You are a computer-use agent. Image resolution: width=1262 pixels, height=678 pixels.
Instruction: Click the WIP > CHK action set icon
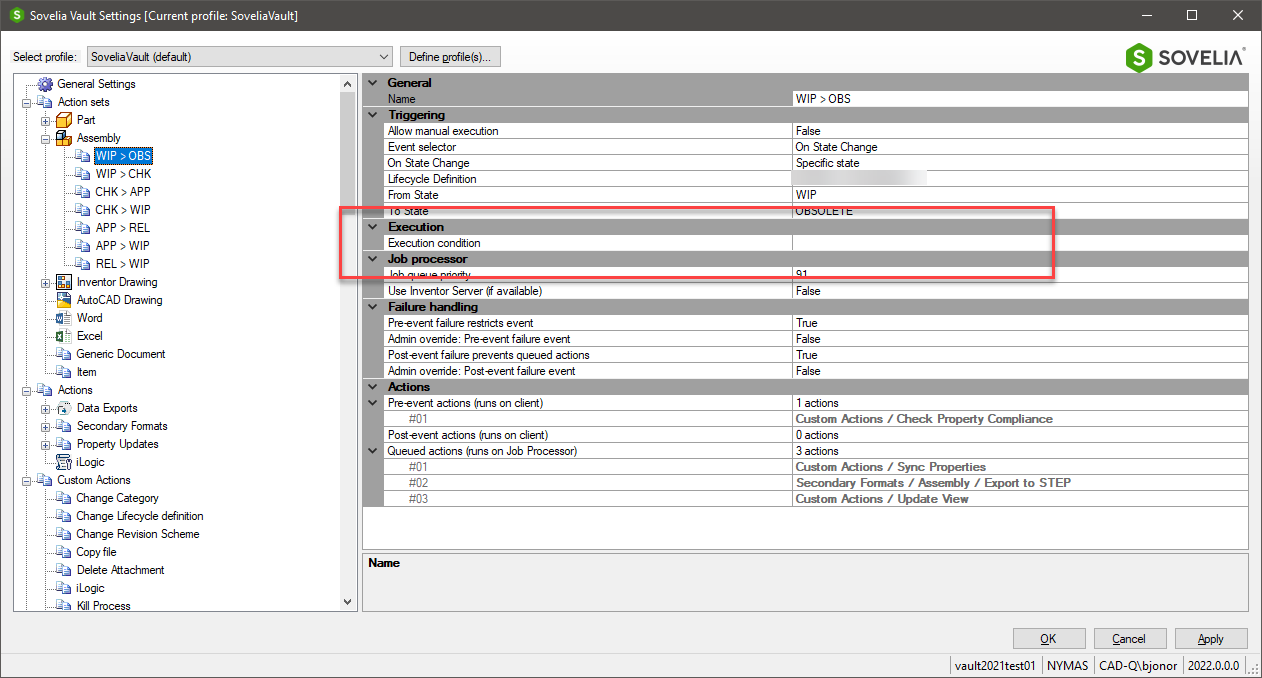point(83,174)
